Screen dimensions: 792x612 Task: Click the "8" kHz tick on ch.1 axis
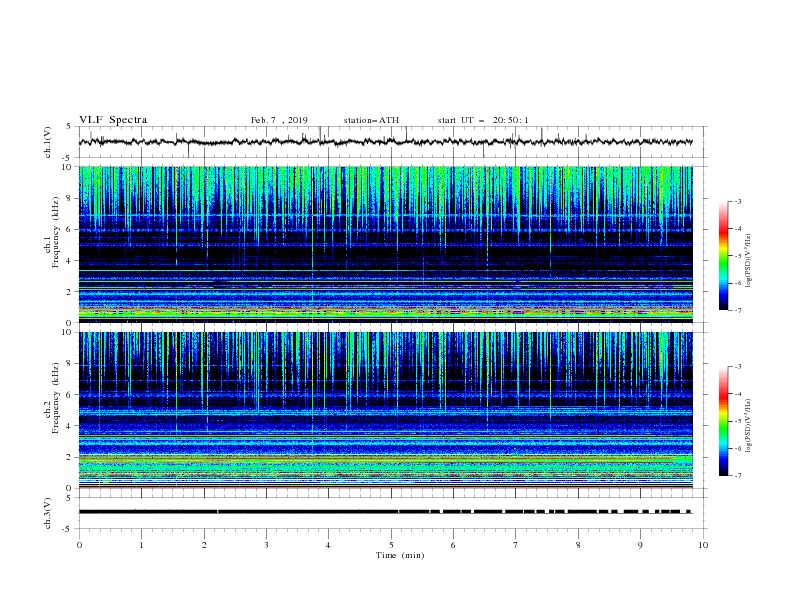pos(70,198)
